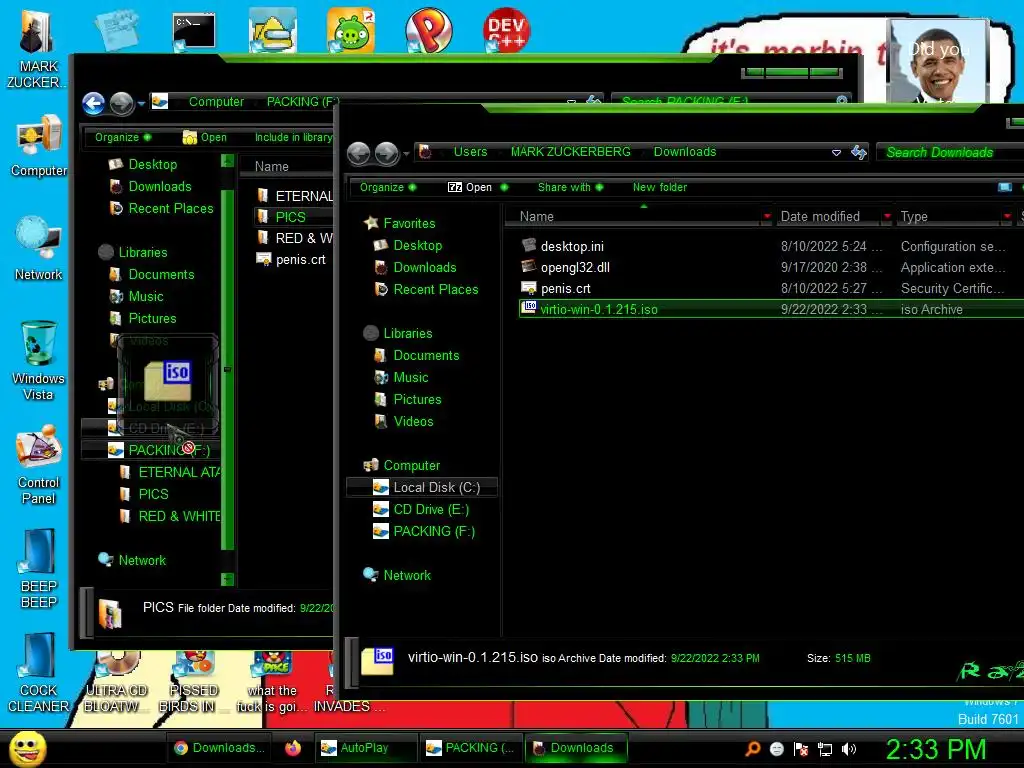Refresh the Downloads window address bar
The image size is (1024, 768).
858,152
